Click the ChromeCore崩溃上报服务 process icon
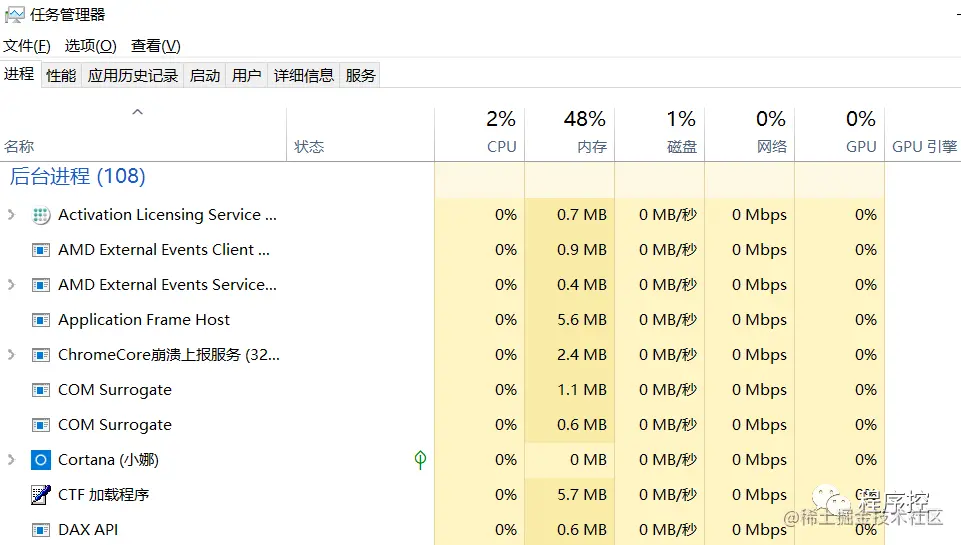 pos(40,355)
